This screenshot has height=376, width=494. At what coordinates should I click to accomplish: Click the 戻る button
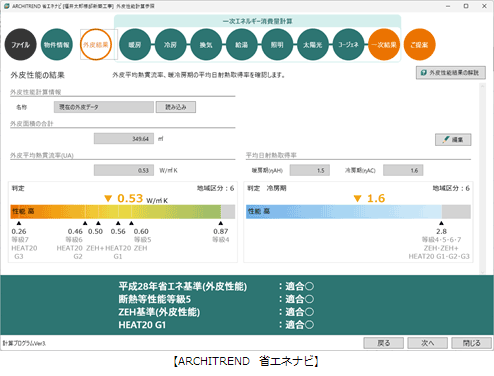[383, 343]
